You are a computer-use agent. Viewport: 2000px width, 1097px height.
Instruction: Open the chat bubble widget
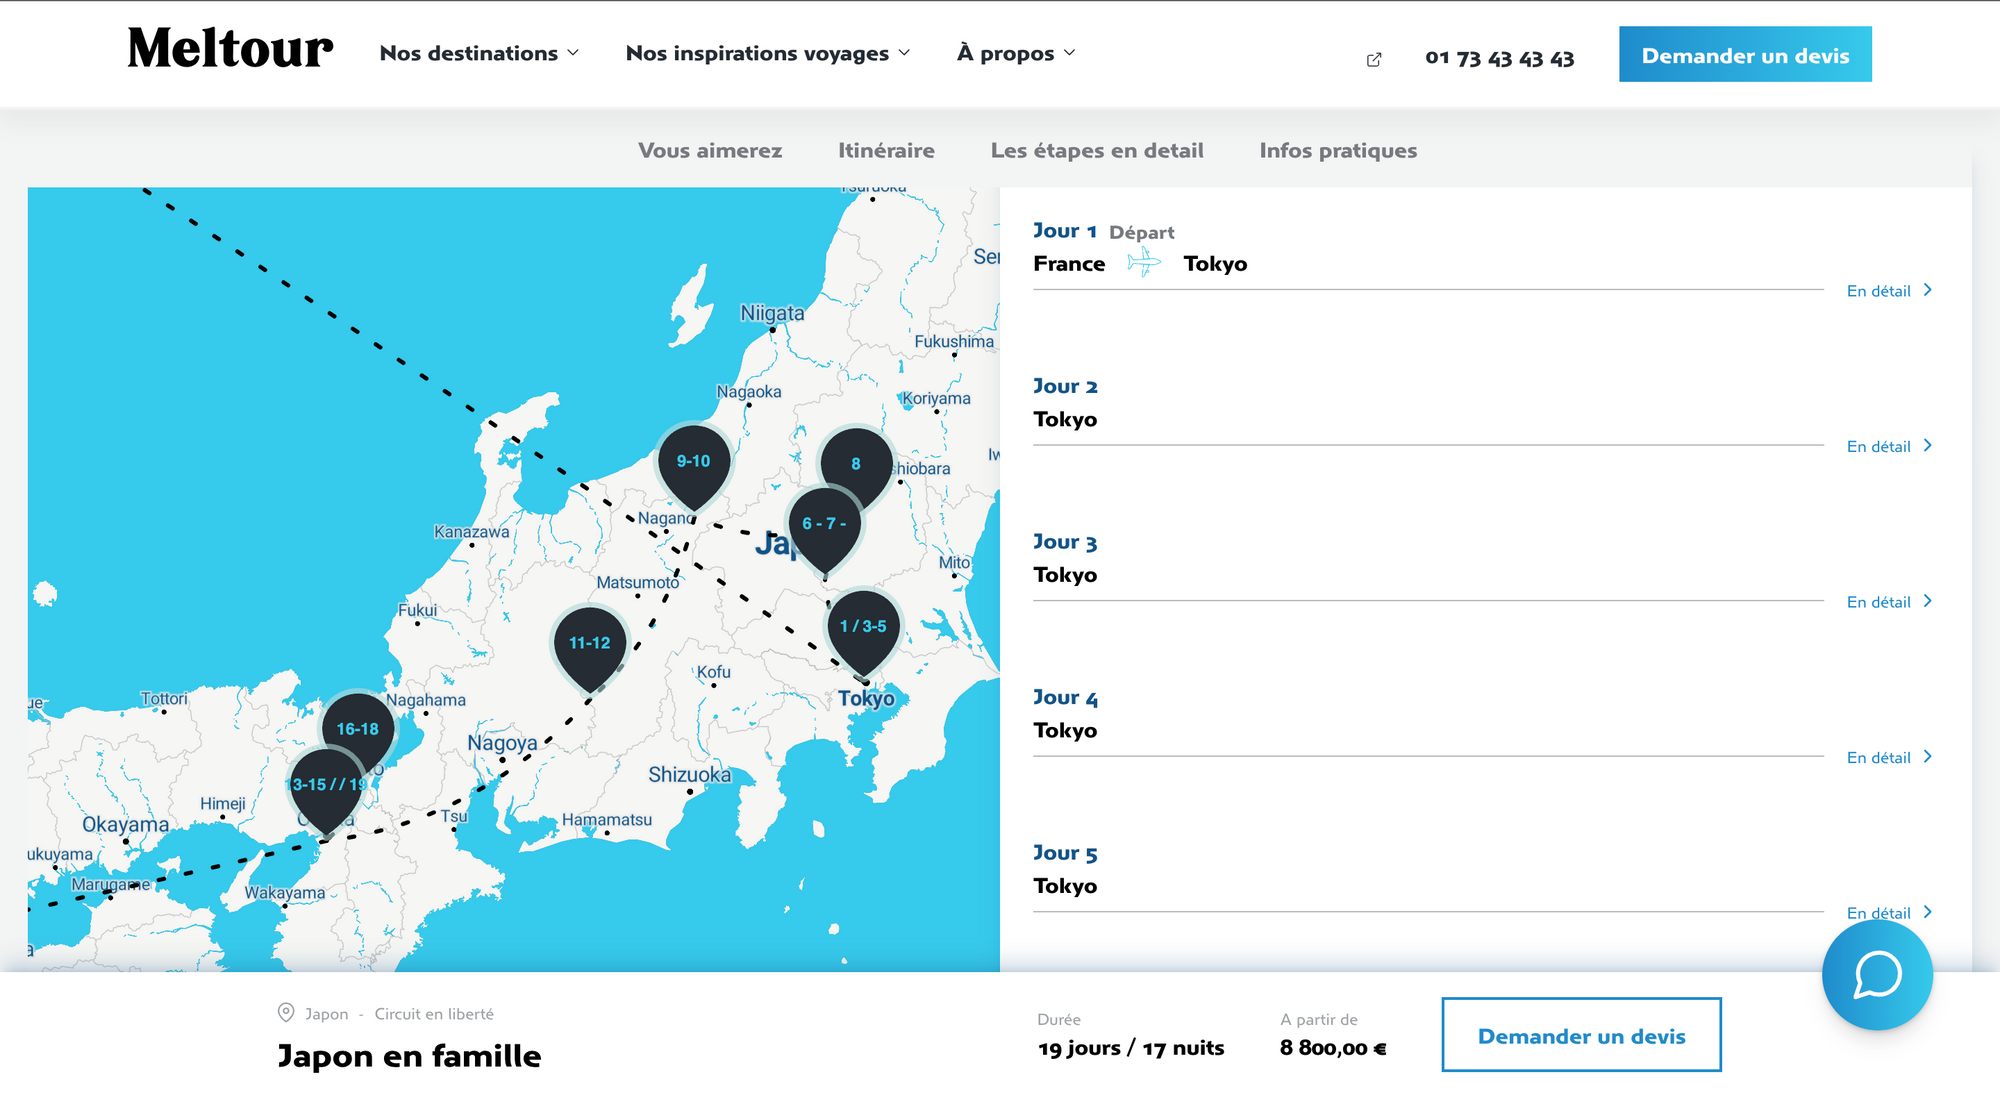point(1876,975)
